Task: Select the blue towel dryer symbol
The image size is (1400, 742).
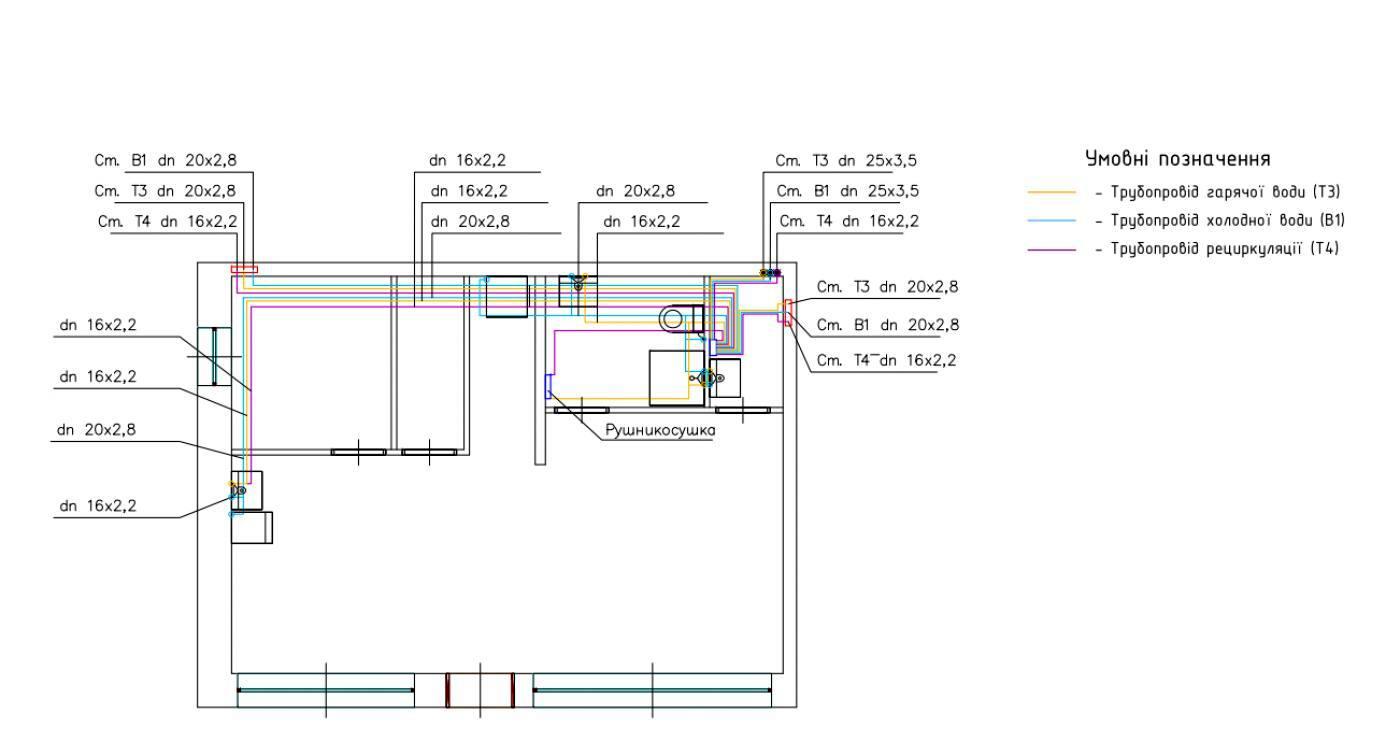Action: 548,385
